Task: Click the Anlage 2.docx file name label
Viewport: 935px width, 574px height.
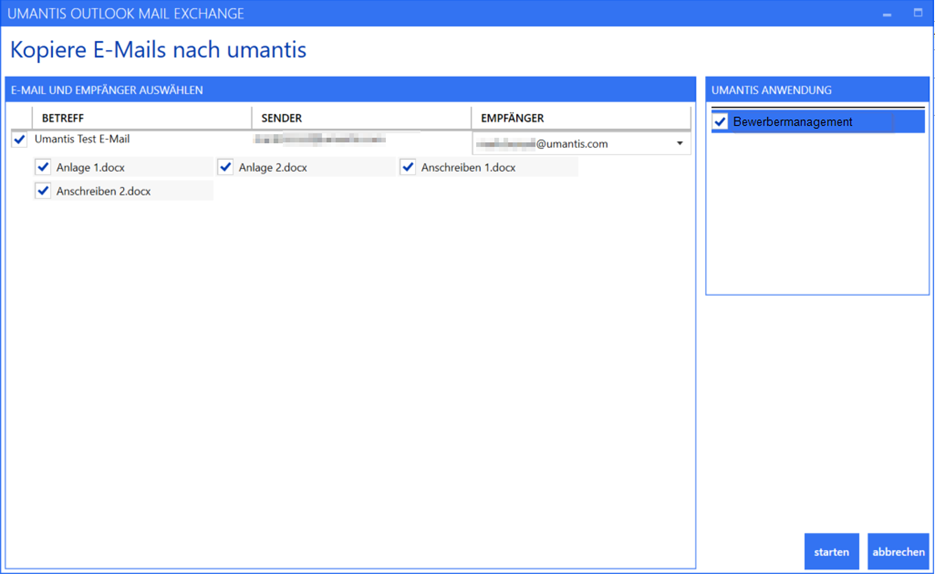Action: pos(273,168)
